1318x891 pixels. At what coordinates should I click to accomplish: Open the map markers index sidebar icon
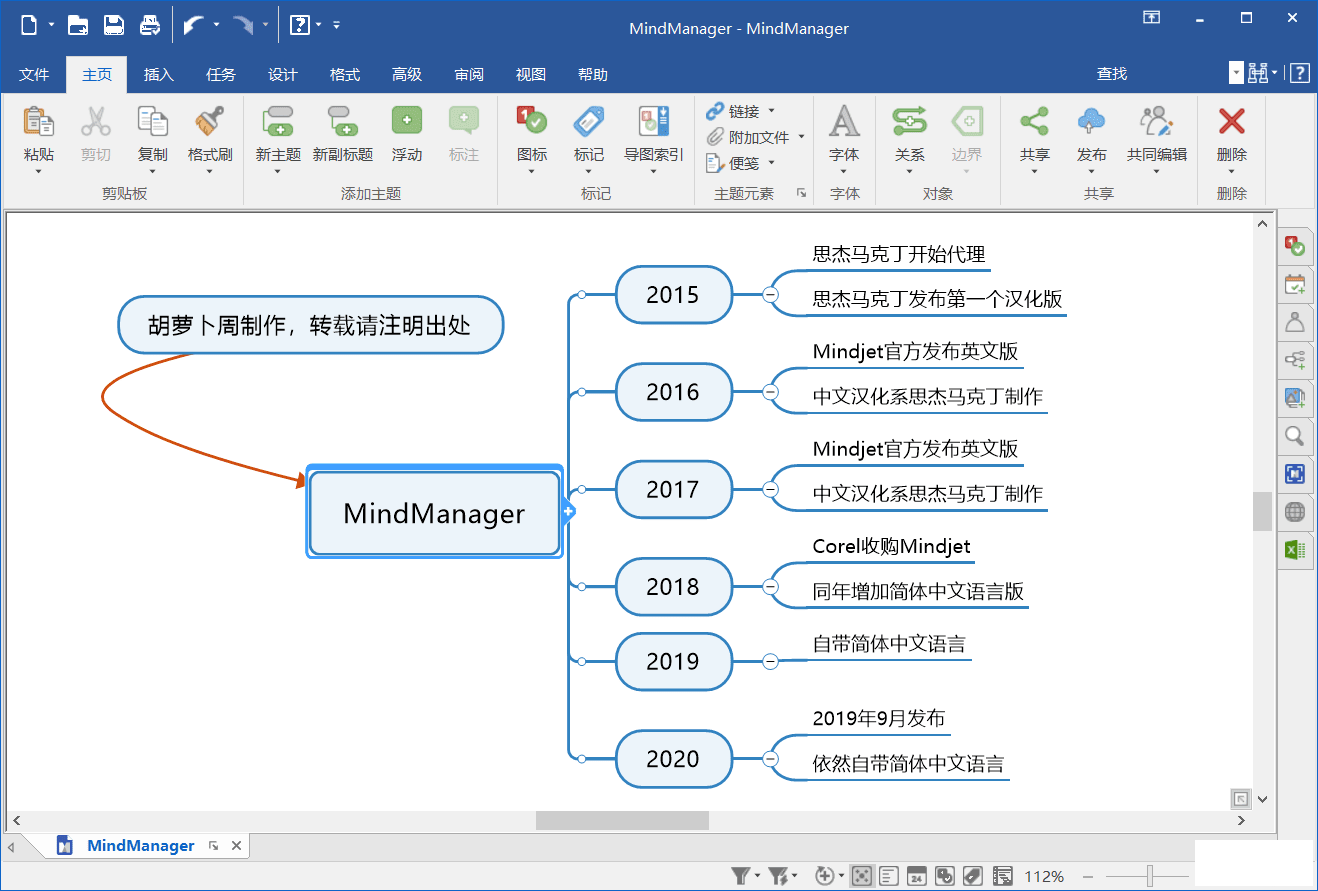1295,246
